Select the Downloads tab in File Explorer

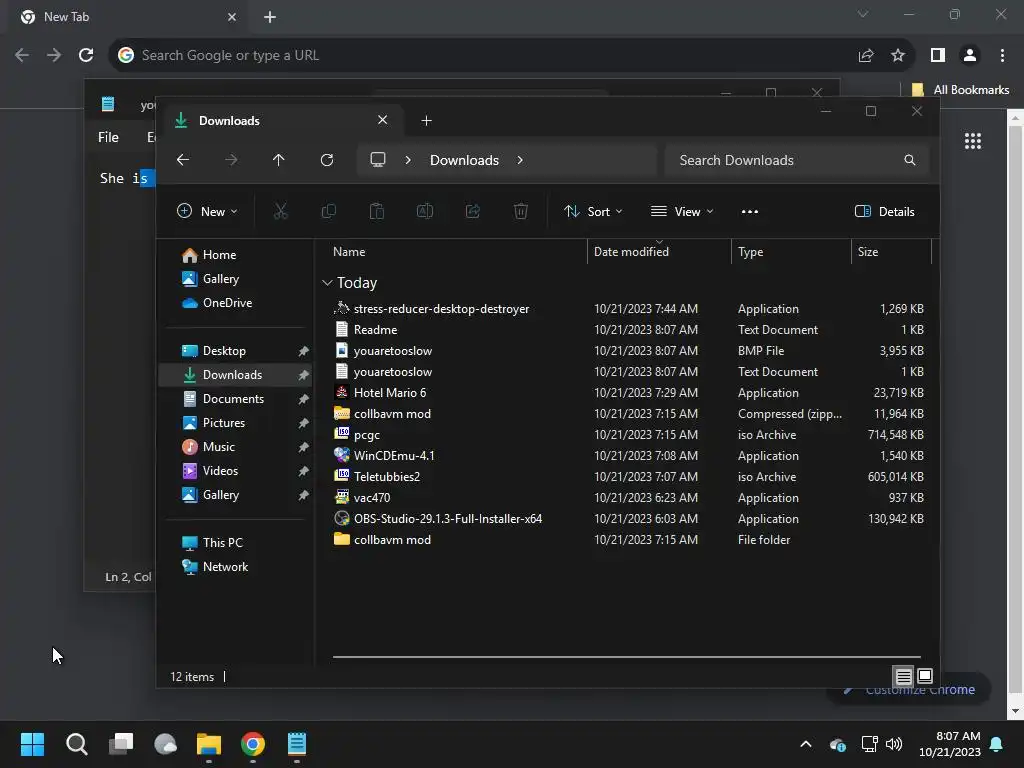coord(281,120)
